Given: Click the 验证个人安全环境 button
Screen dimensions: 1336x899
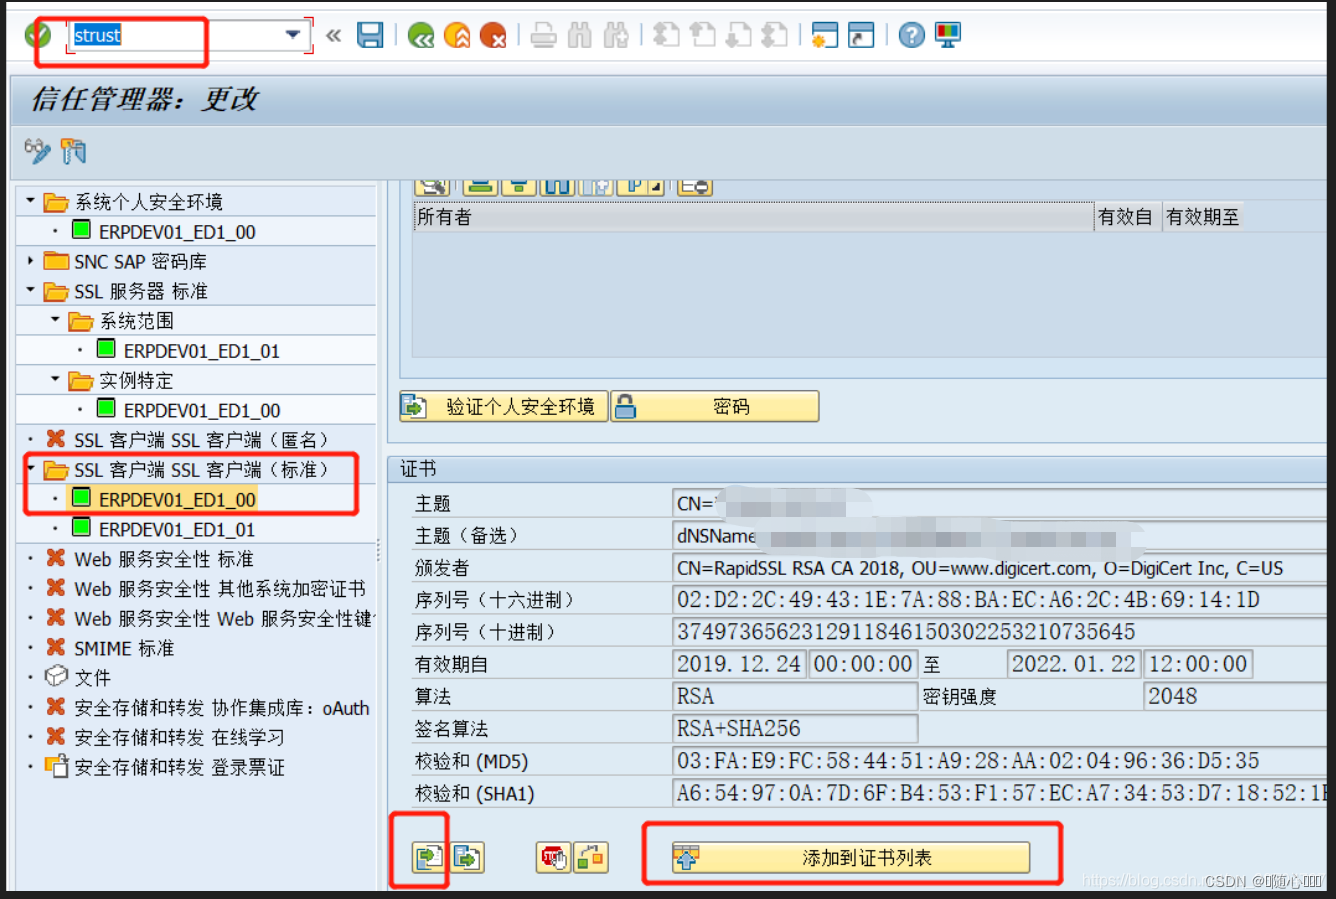Looking at the screenshot, I should 503,406.
